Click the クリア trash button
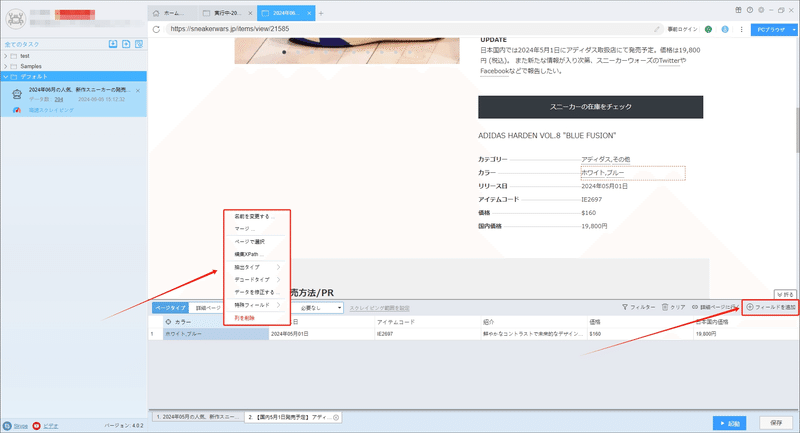The height and width of the screenshot is (433, 800). click(x=673, y=307)
